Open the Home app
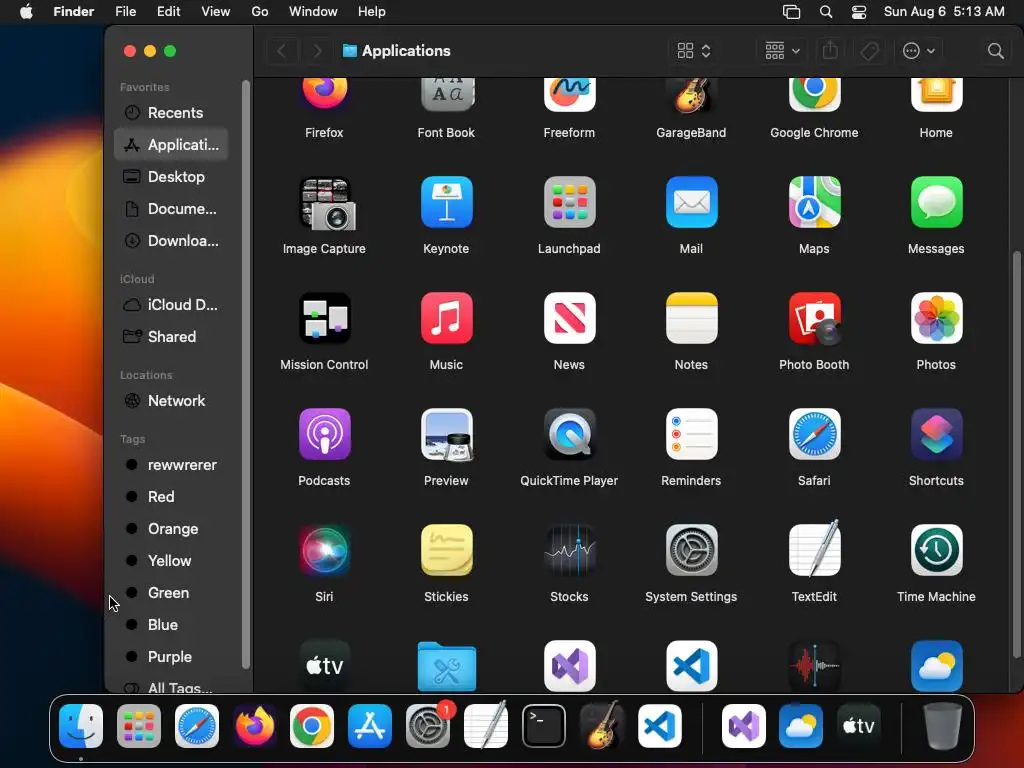1024x768 pixels. tap(936, 95)
